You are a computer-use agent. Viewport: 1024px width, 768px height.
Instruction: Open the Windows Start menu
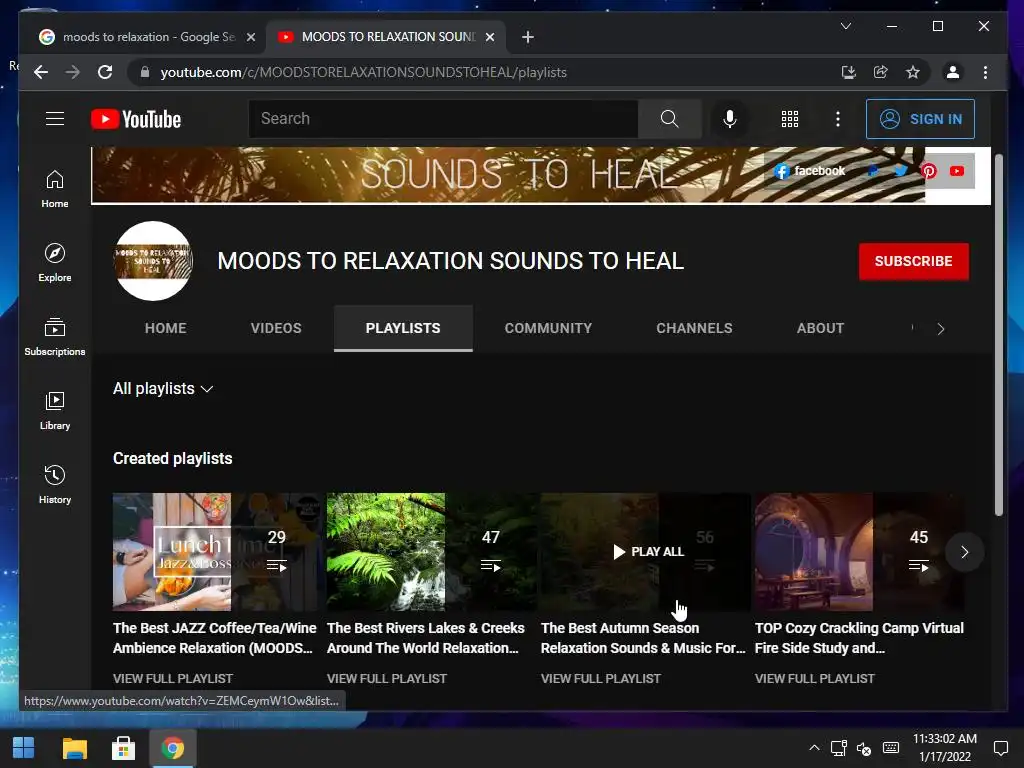(x=24, y=748)
